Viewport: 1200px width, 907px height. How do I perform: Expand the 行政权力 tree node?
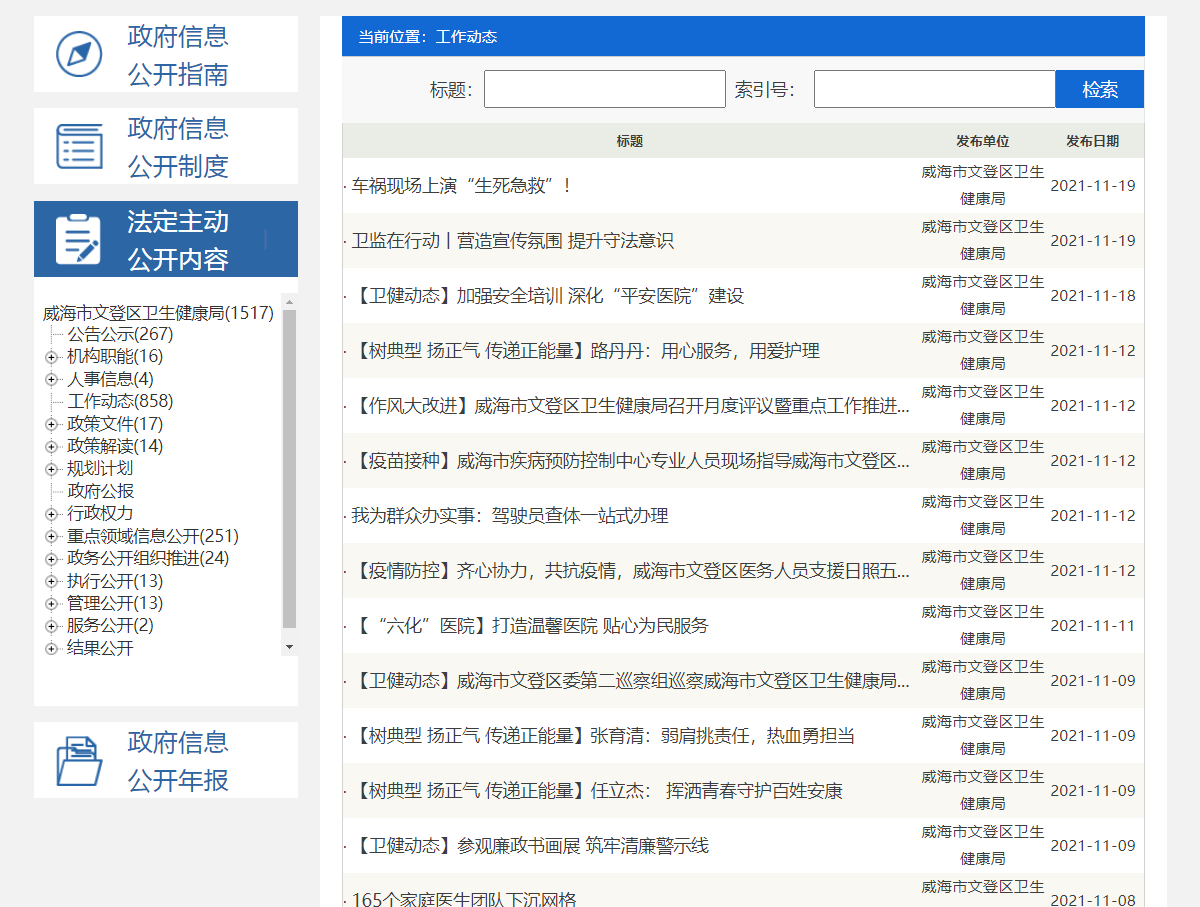coord(52,515)
